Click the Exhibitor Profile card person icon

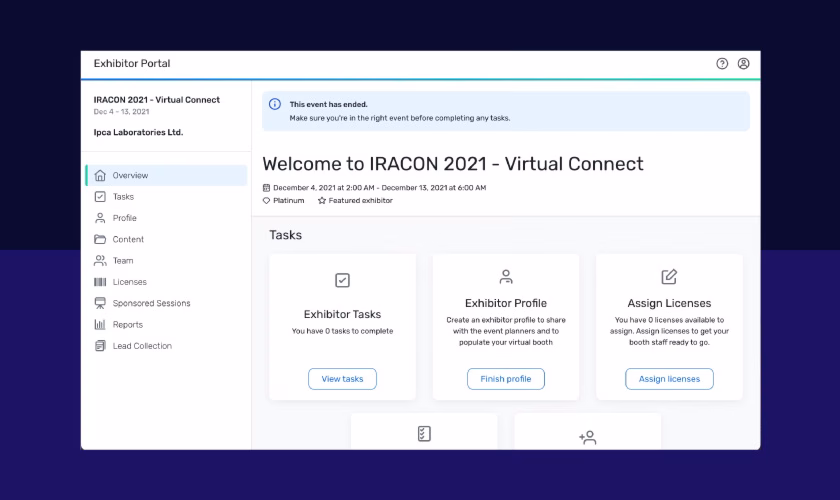point(506,277)
